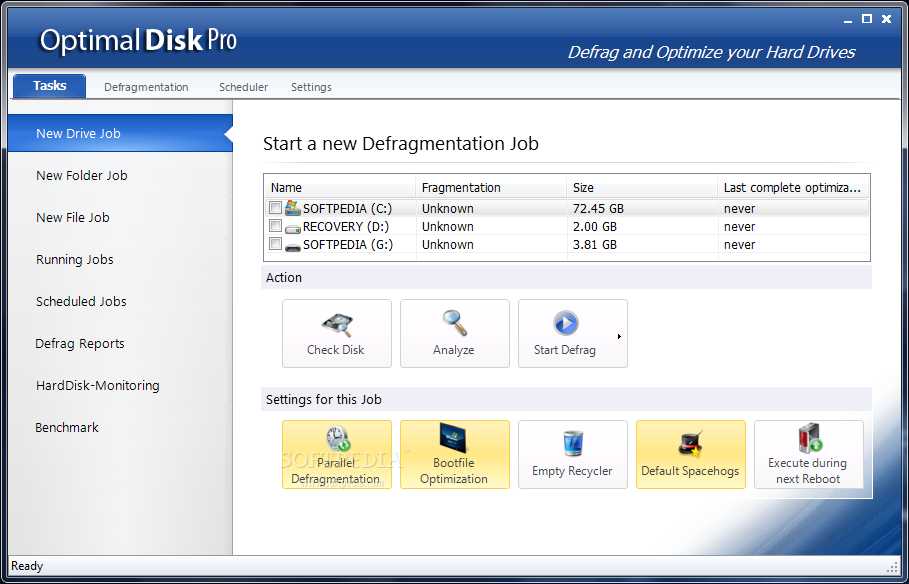
Task: Check the SOFTPEDIA (G:) drive checkbox
Action: (x=275, y=244)
